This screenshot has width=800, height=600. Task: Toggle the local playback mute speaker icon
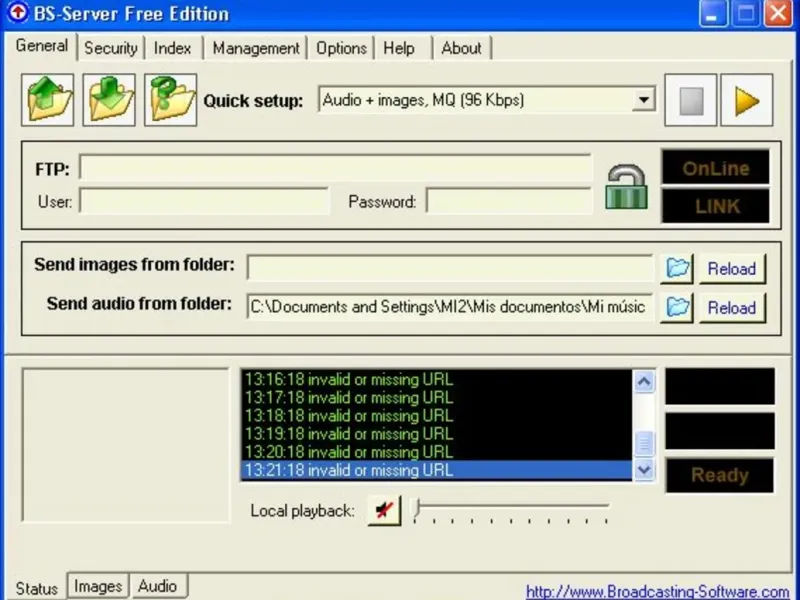pyautogui.click(x=384, y=510)
